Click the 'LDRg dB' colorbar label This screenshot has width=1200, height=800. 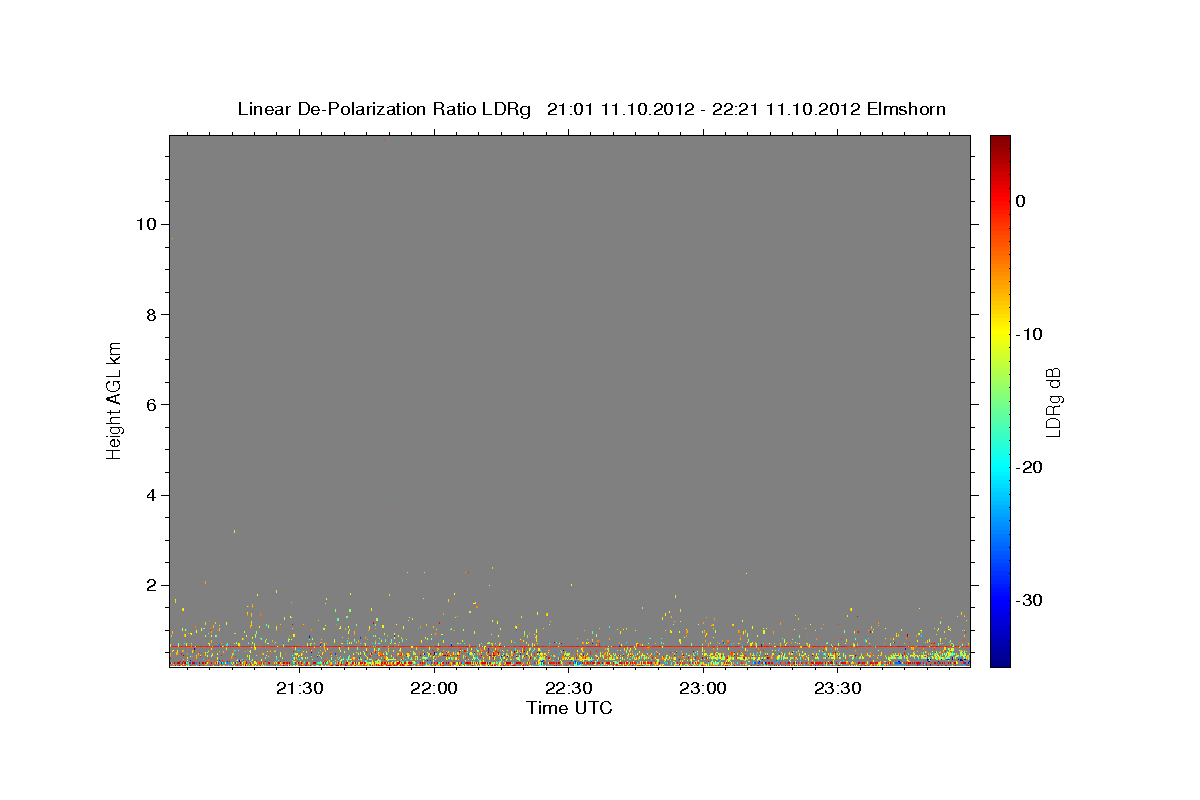[1052, 402]
